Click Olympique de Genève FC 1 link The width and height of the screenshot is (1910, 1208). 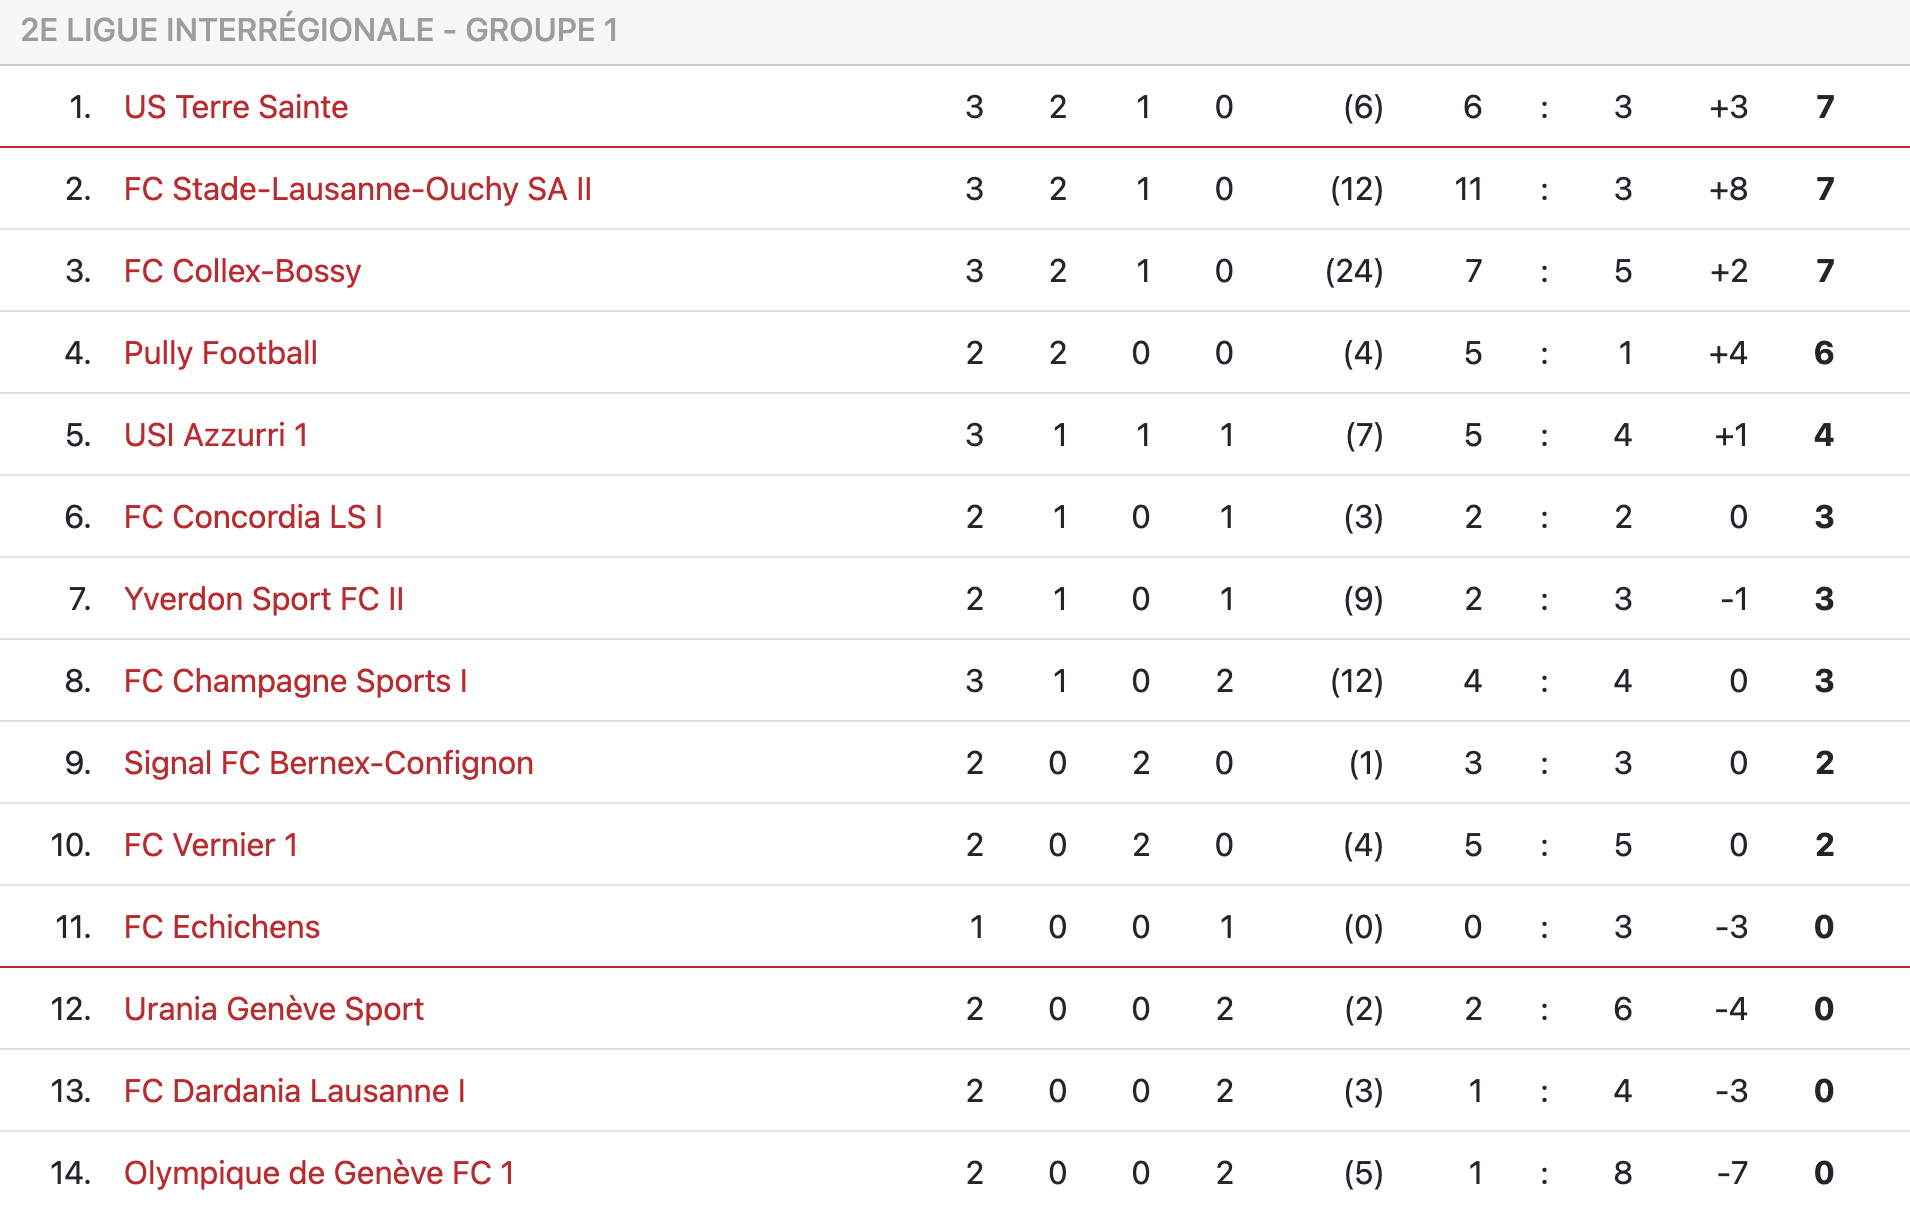pyautogui.click(x=319, y=1173)
